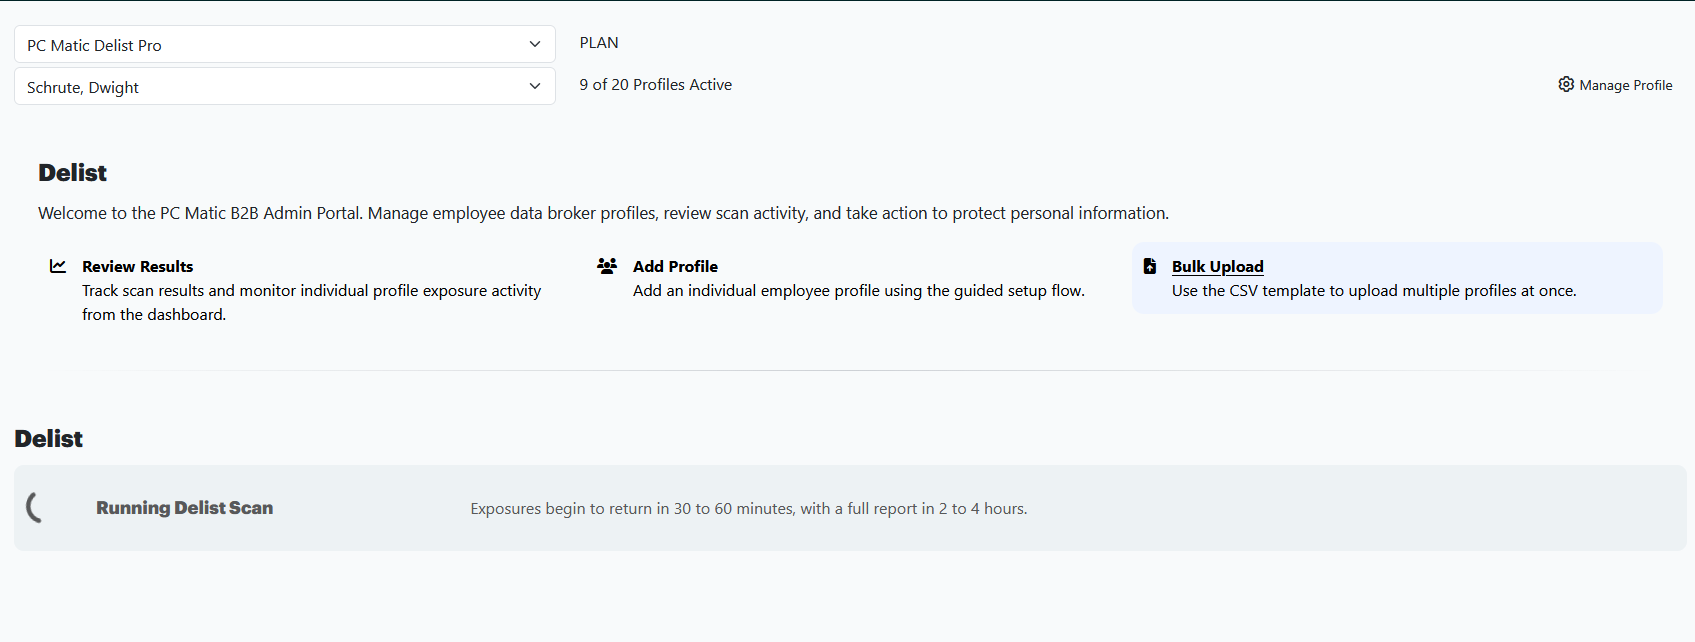Click the Running Delist Scan spinner icon
The image size is (1695, 642).
(x=35, y=507)
